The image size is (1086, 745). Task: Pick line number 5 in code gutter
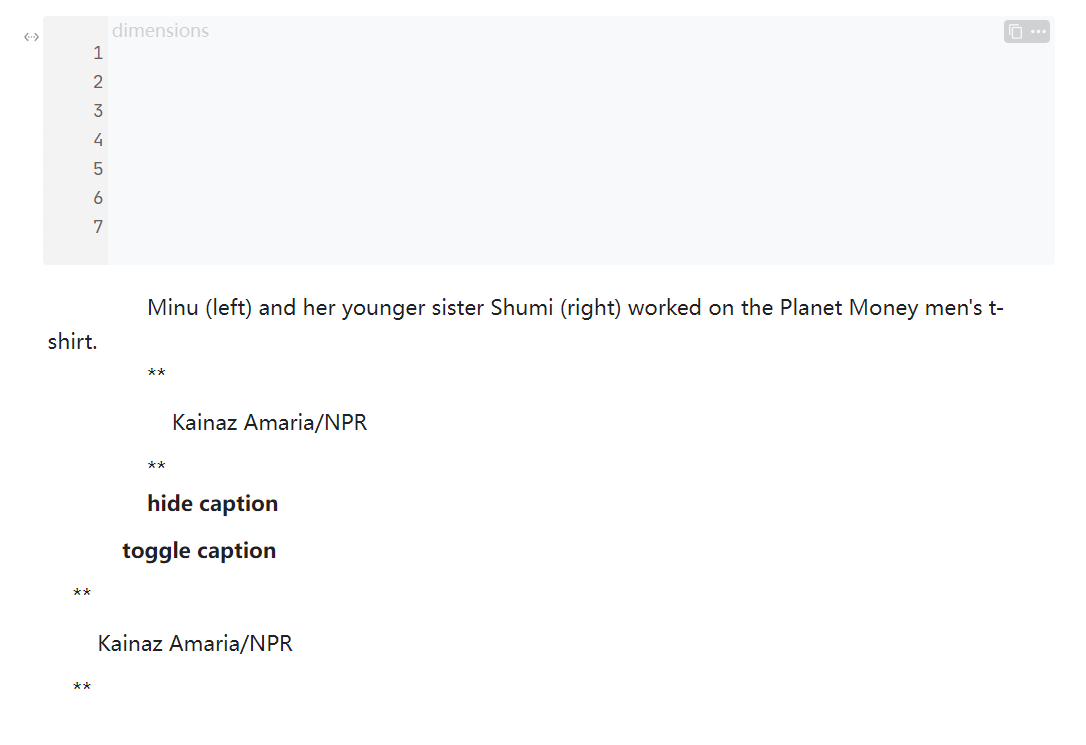click(x=98, y=169)
